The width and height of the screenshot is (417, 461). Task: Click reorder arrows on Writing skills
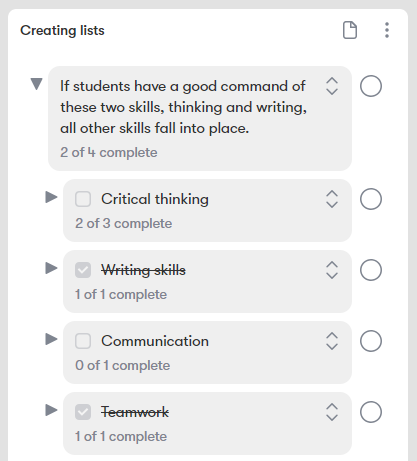click(x=332, y=270)
